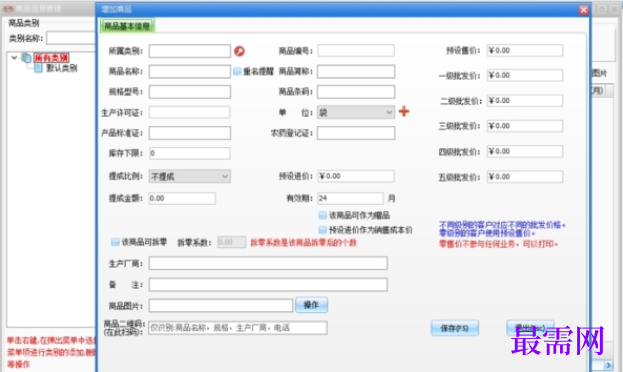Click the app icon in background window title

coord(8,9)
